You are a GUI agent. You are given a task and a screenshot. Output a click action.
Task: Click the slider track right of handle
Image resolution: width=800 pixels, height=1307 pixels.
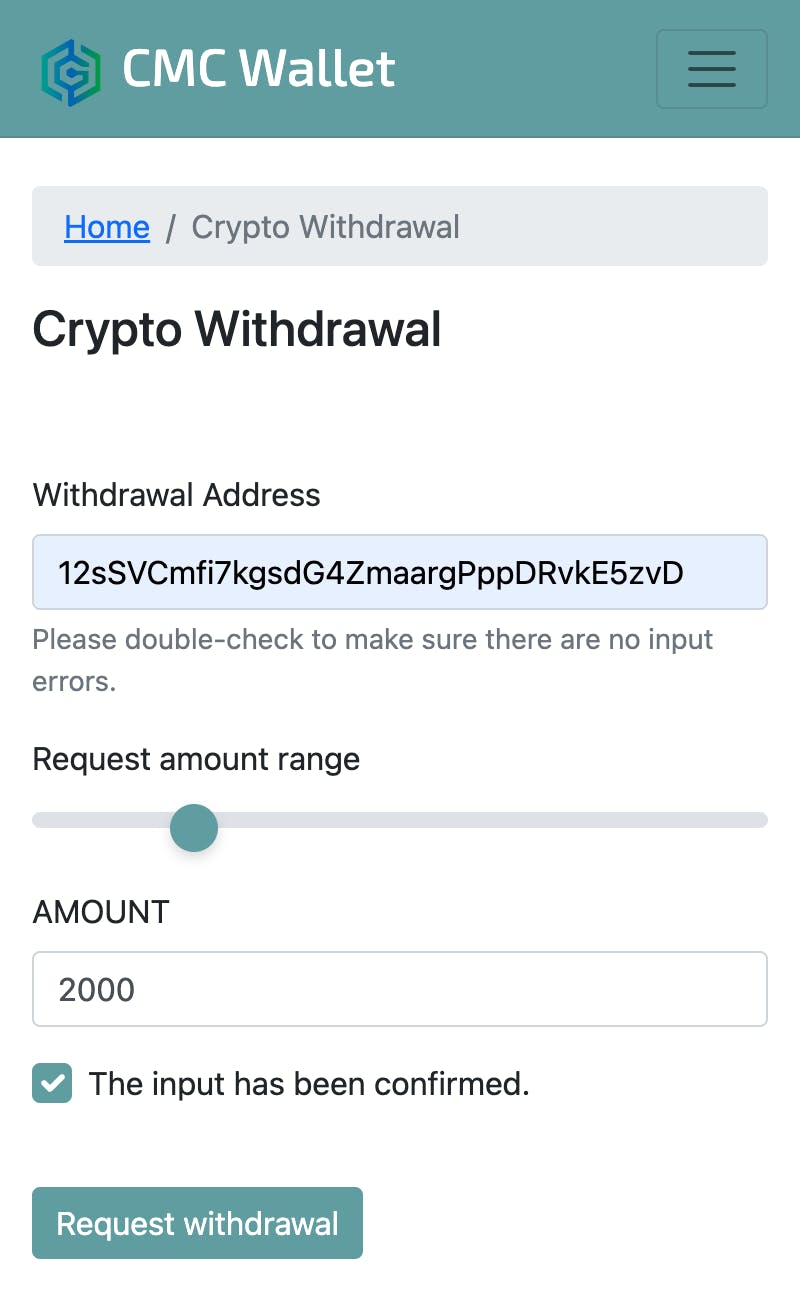500,821
